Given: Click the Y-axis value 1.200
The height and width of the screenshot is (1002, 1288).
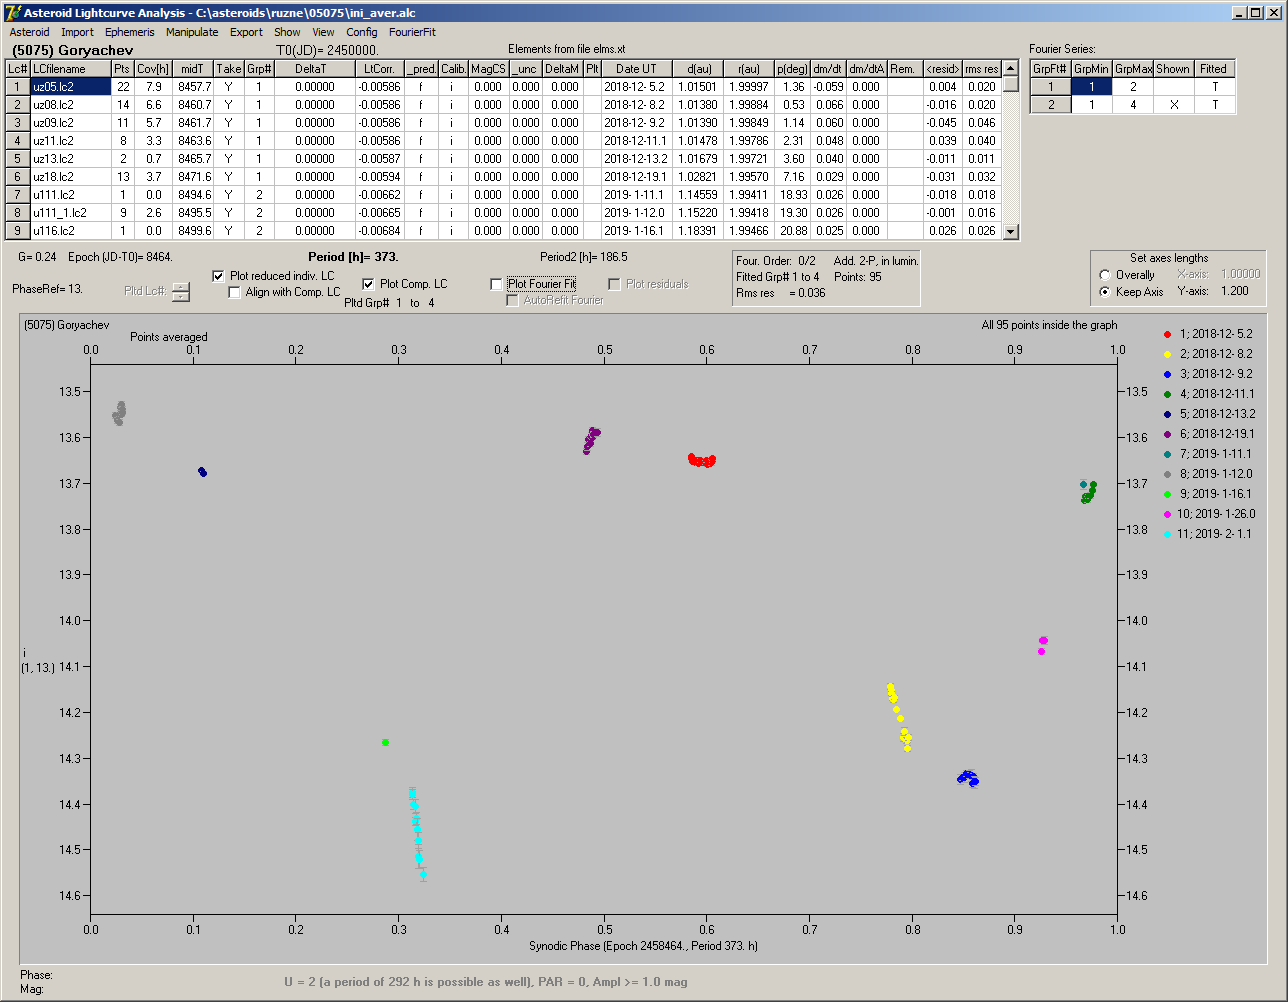Looking at the screenshot, I should coord(1237,292).
